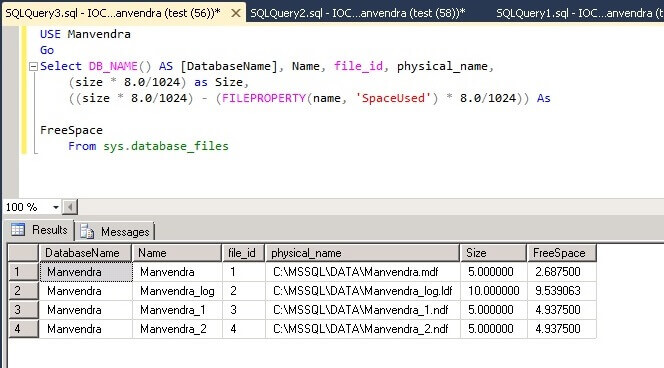
Task: Click the Manvendra_1 name cell
Action: pyautogui.click(x=177, y=310)
